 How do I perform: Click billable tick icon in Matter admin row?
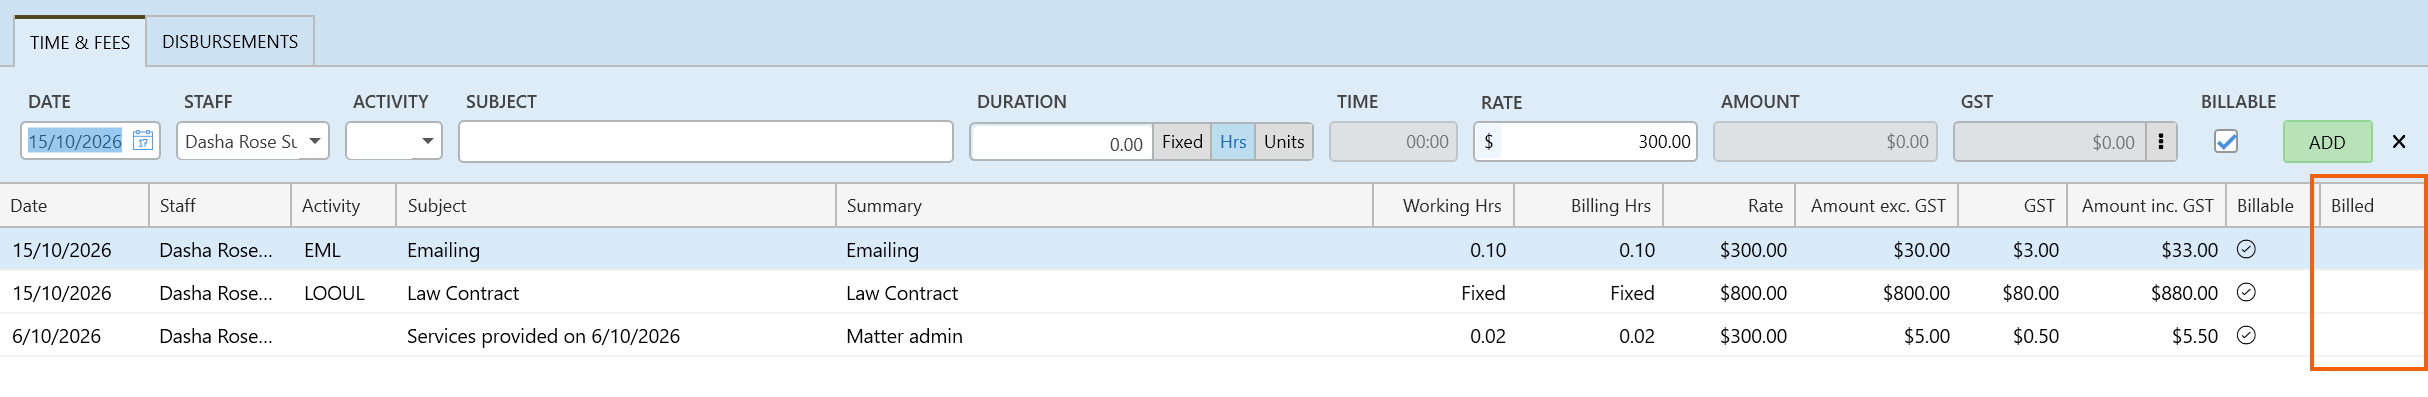tap(2246, 335)
